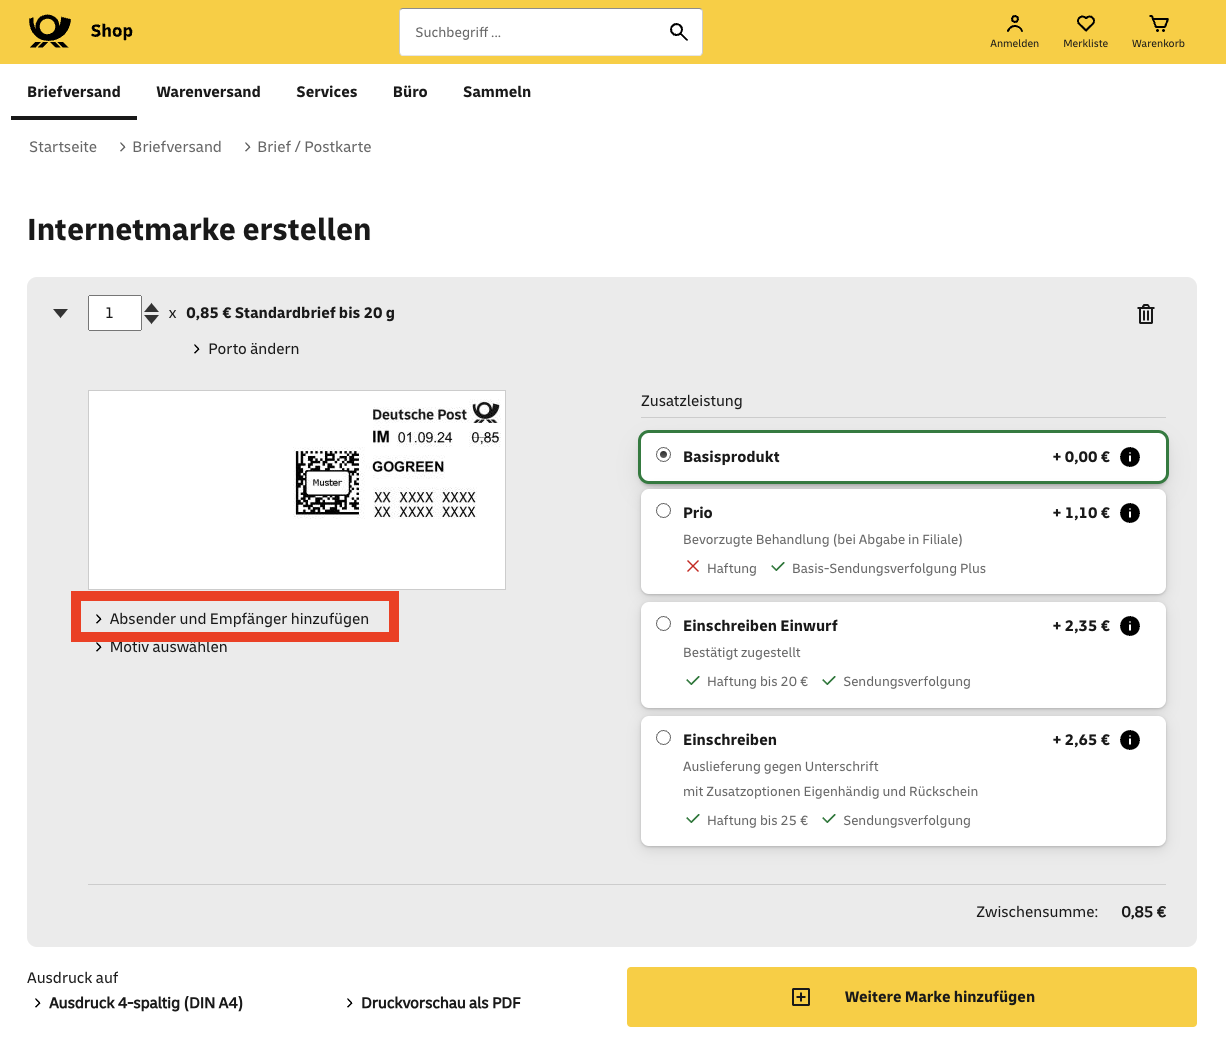The width and height of the screenshot is (1226, 1050).
Task: Expand Porto ändern
Action: 246,349
